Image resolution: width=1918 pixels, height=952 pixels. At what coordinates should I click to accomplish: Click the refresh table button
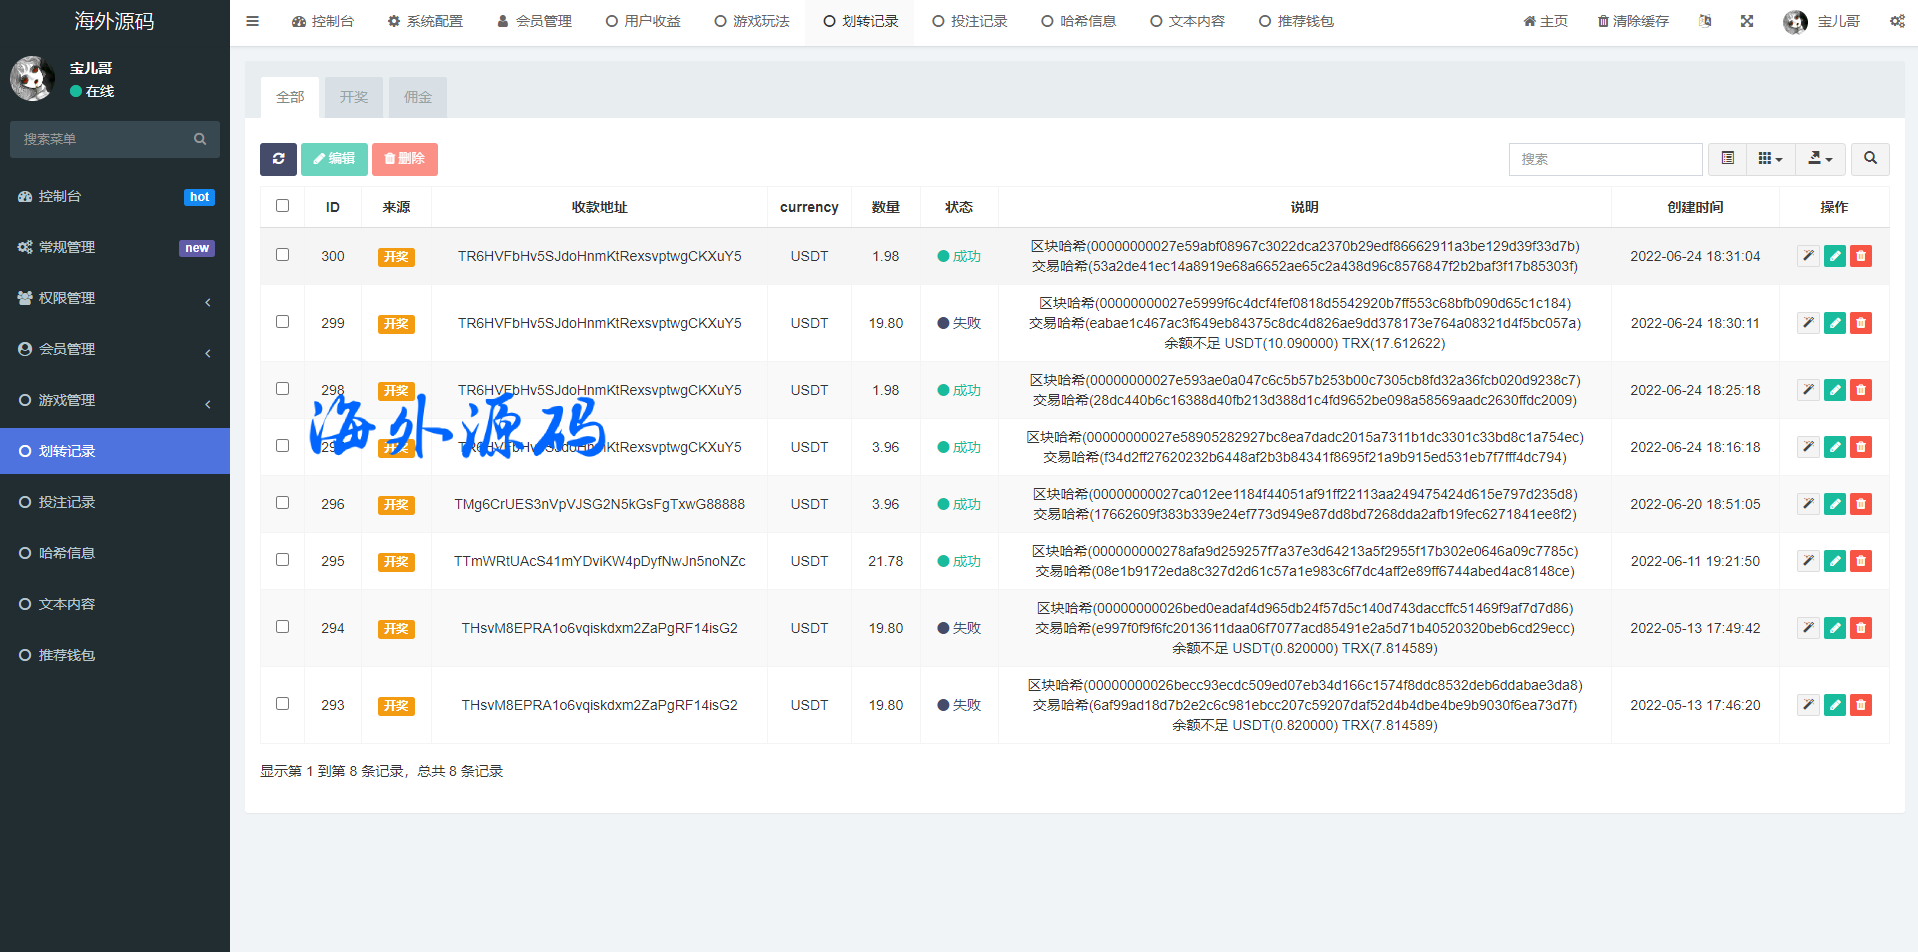[x=278, y=159]
